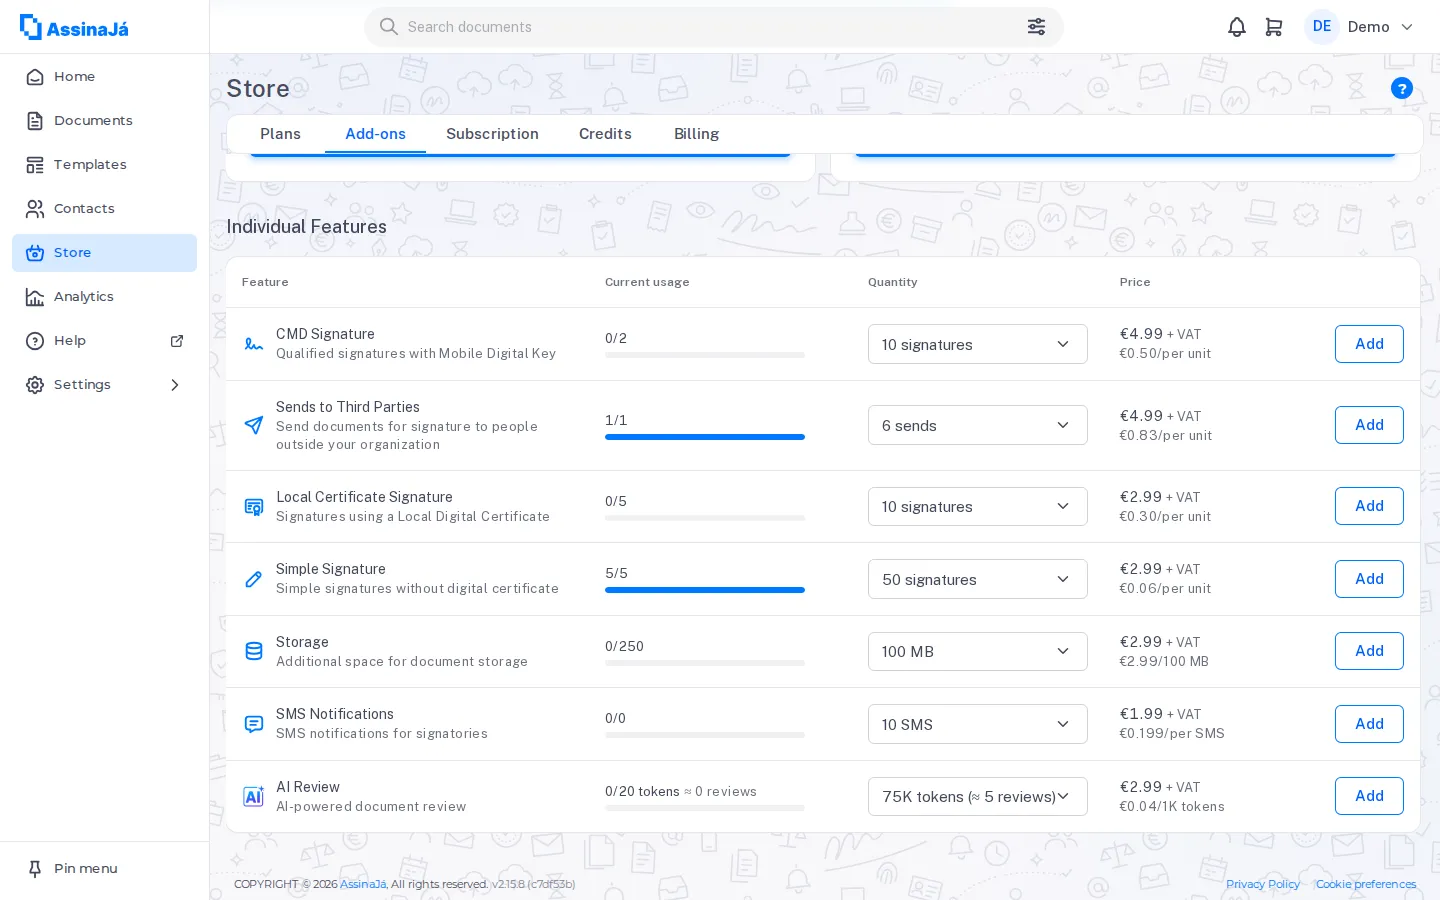Open CMD Signature quantity dropdown
Image resolution: width=1440 pixels, height=900 pixels.
[977, 344]
